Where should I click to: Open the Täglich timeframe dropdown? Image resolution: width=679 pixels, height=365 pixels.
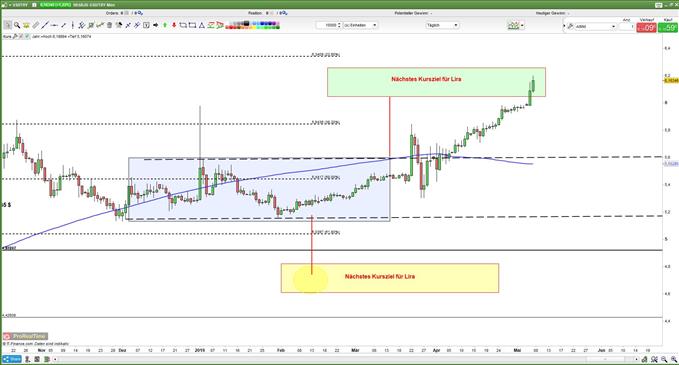pyautogui.click(x=443, y=25)
